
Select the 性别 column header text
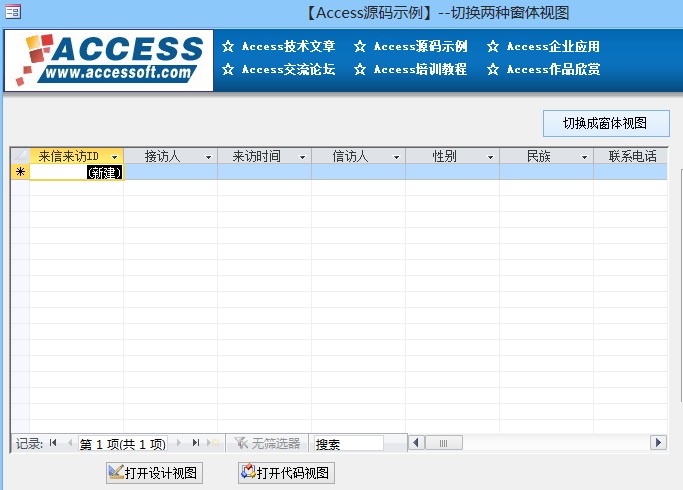[x=444, y=156]
